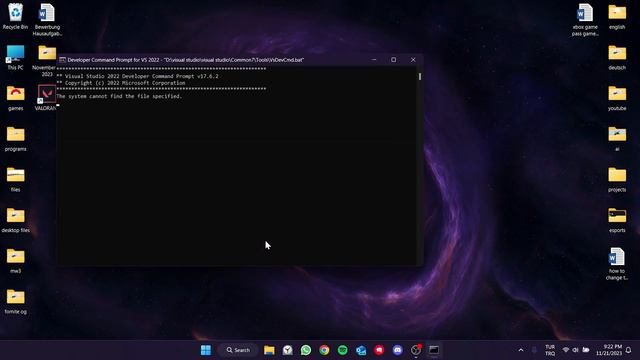Image resolution: width=640 pixels, height=360 pixels.
Task: Open the TUR TRQ language switcher
Action: coord(550,350)
